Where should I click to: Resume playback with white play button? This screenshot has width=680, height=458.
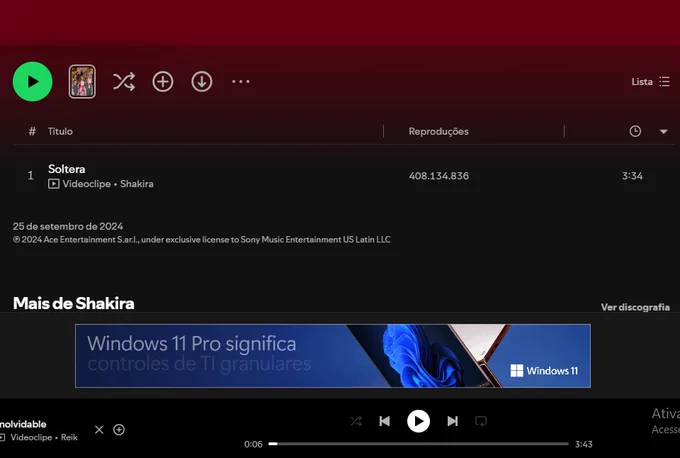(418, 421)
